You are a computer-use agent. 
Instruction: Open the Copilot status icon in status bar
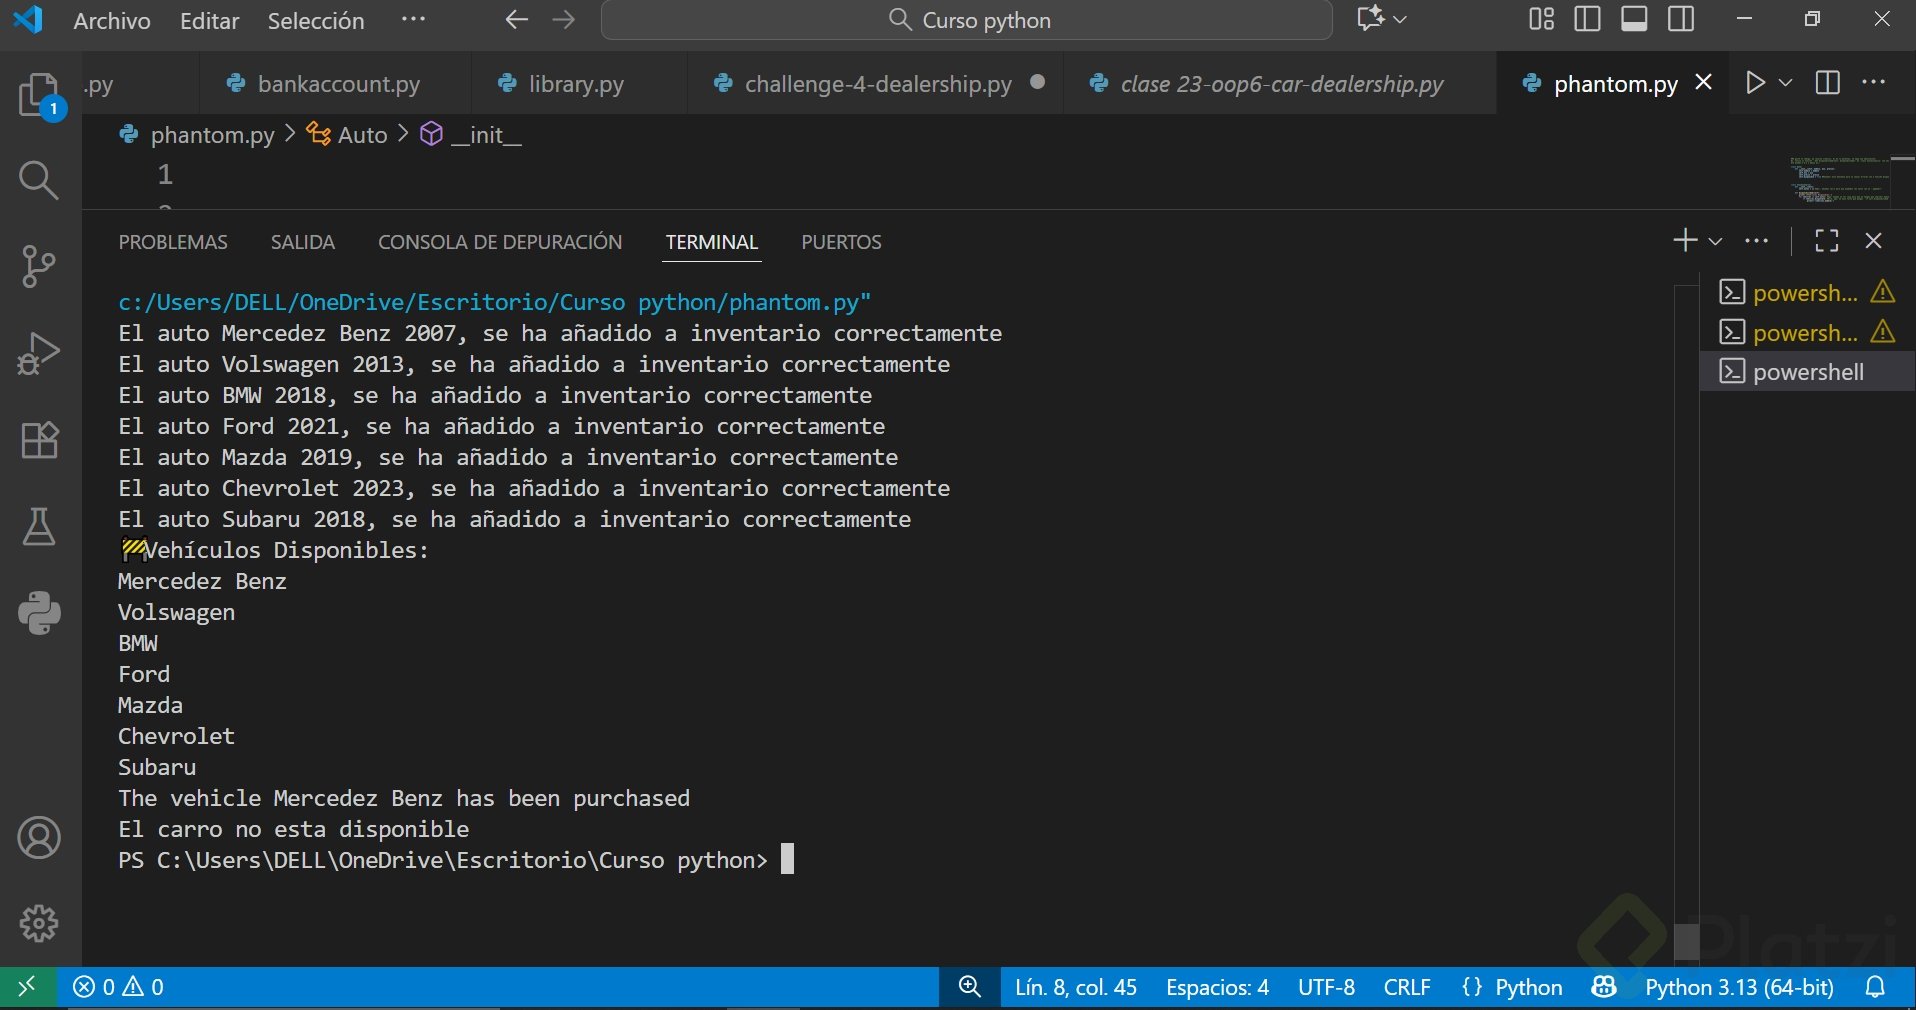[1604, 988]
